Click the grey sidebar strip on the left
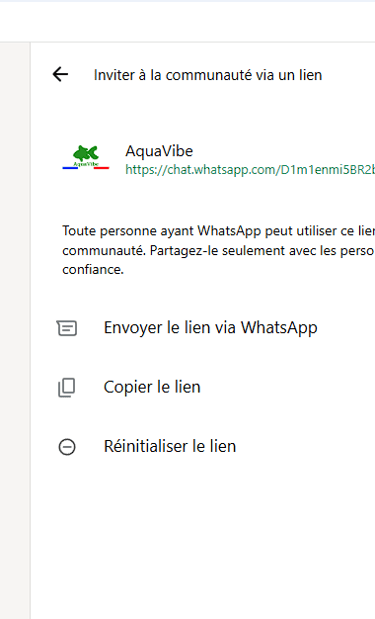Screen dimensions: 375x619 (x=15, y=330)
